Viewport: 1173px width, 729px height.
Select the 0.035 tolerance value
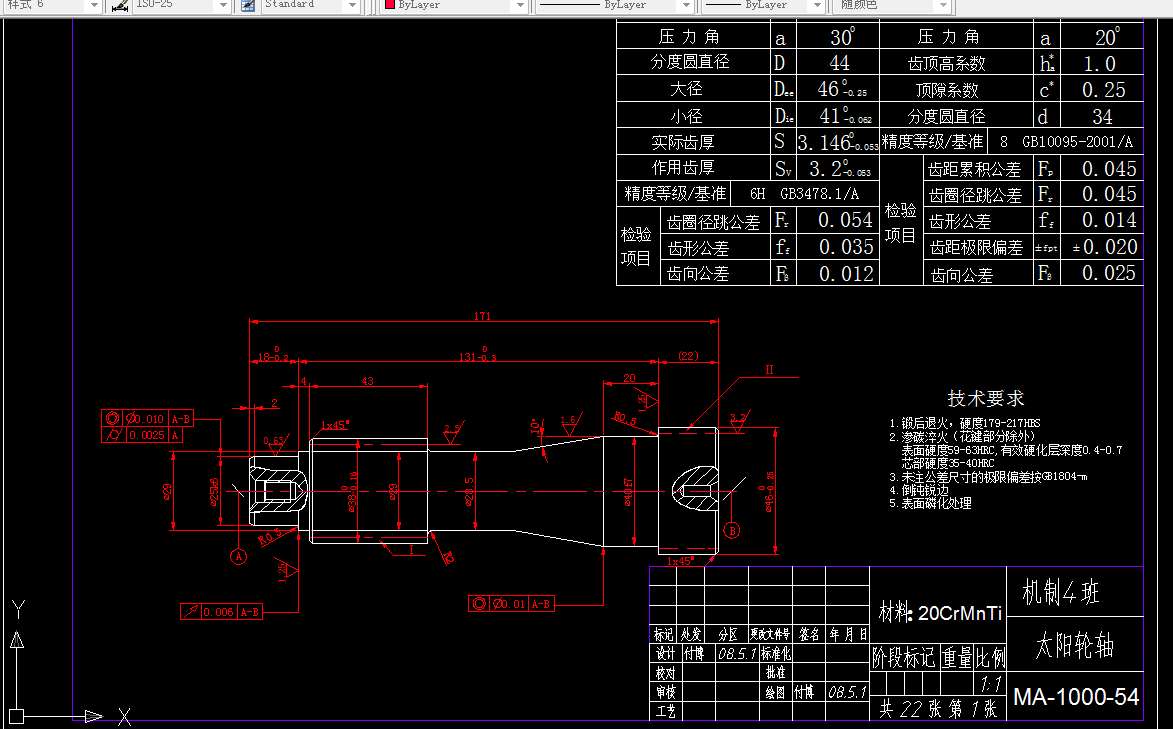pyautogui.click(x=846, y=247)
